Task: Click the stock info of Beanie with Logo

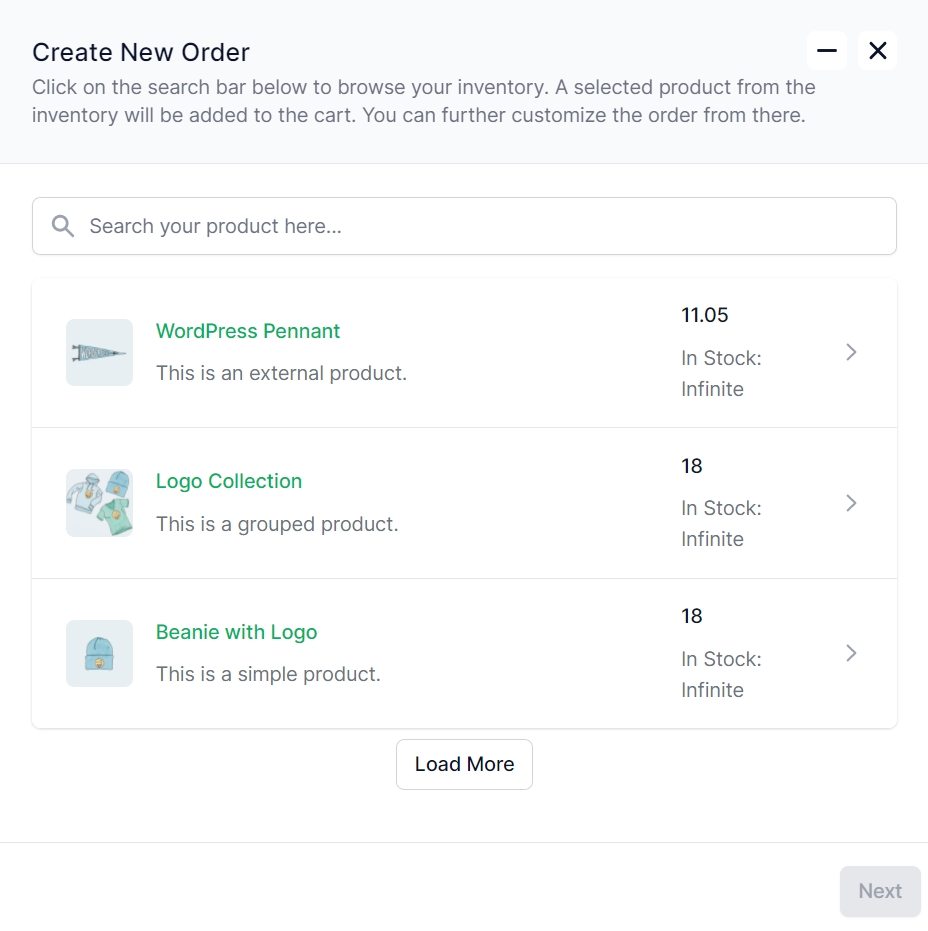Action: (721, 674)
